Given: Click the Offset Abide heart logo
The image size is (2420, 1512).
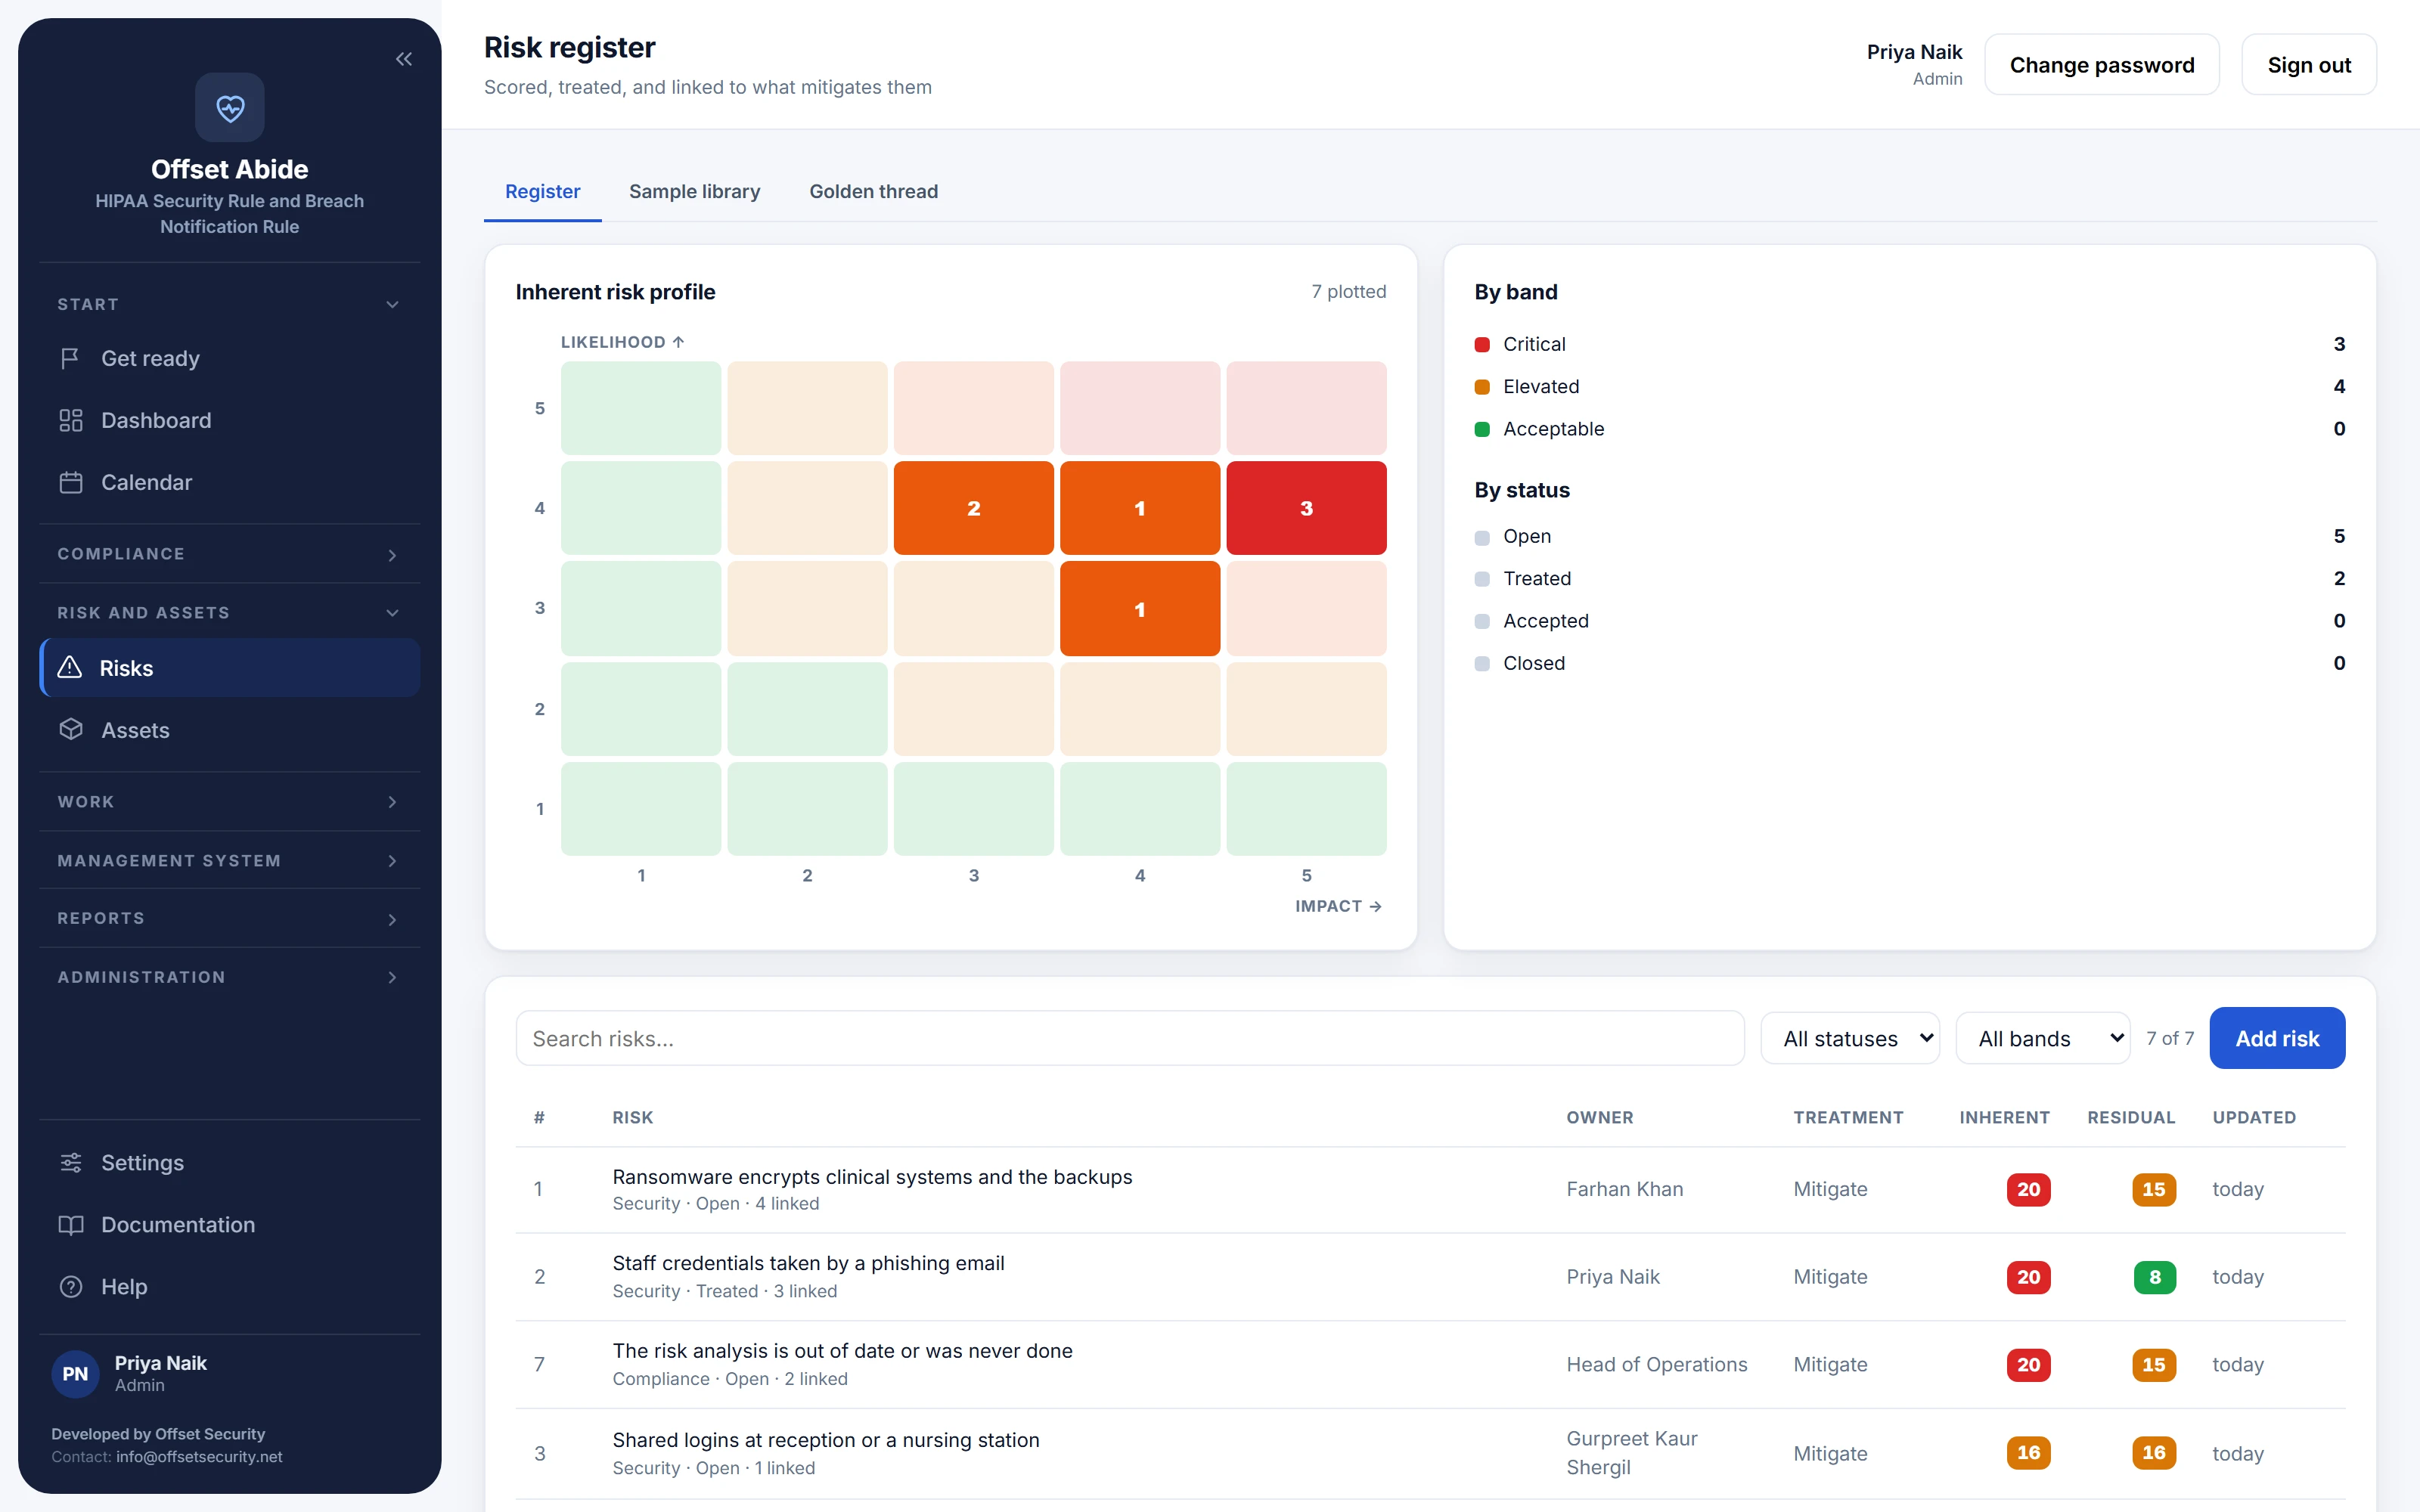Looking at the screenshot, I should pos(230,107).
